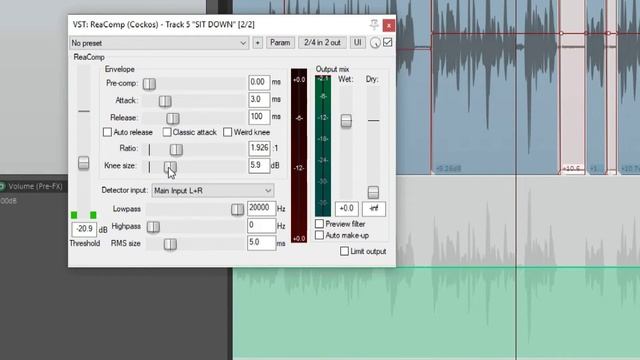This screenshot has height=360, width=640.
Task: Click the UI button
Action: [358, 42]
